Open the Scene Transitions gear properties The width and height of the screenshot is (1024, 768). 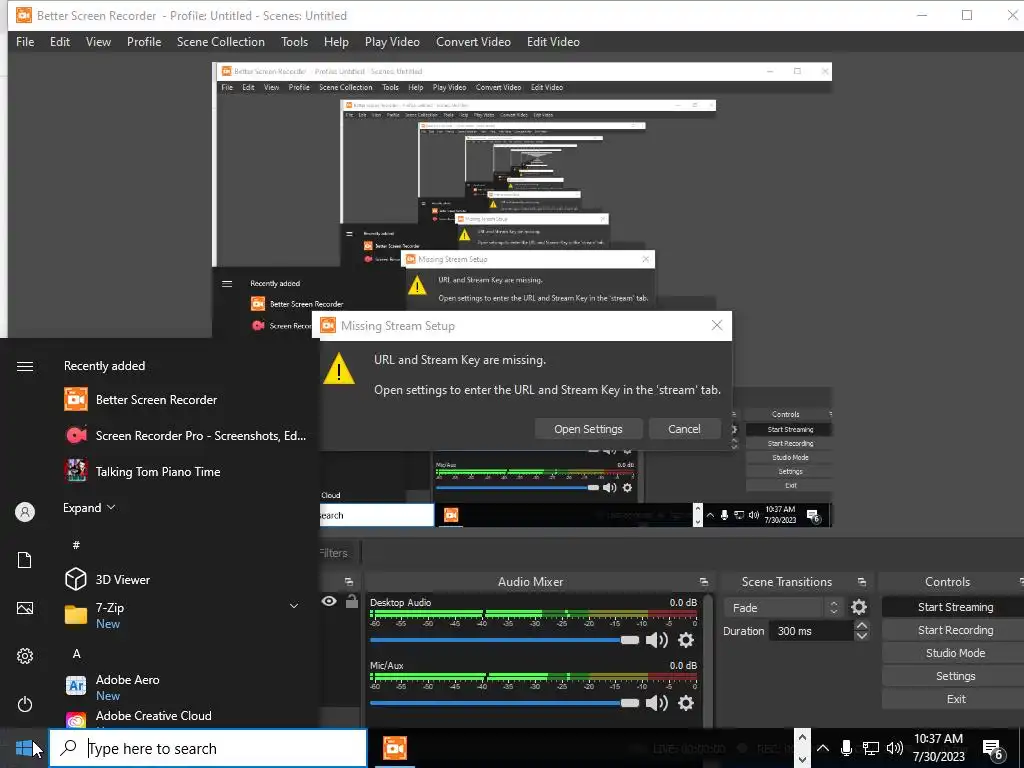coord(859,608)
